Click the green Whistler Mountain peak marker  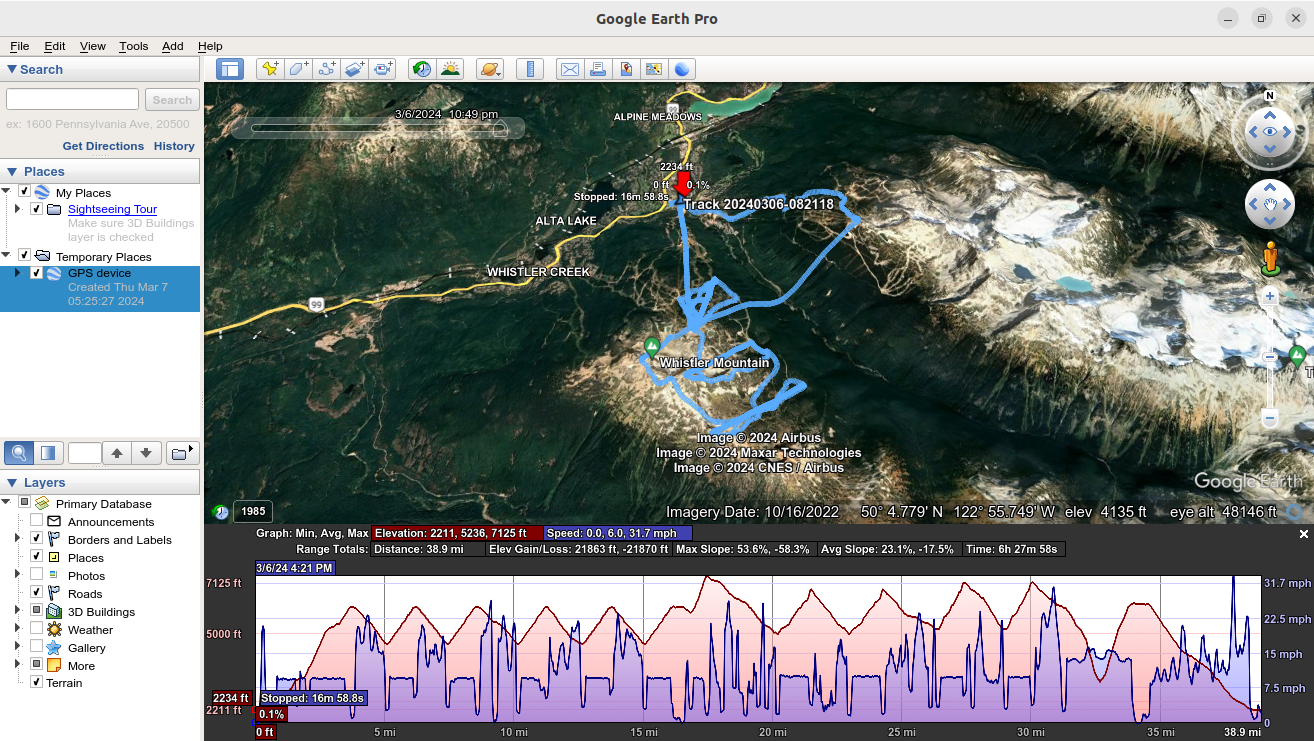coord(652,347)
